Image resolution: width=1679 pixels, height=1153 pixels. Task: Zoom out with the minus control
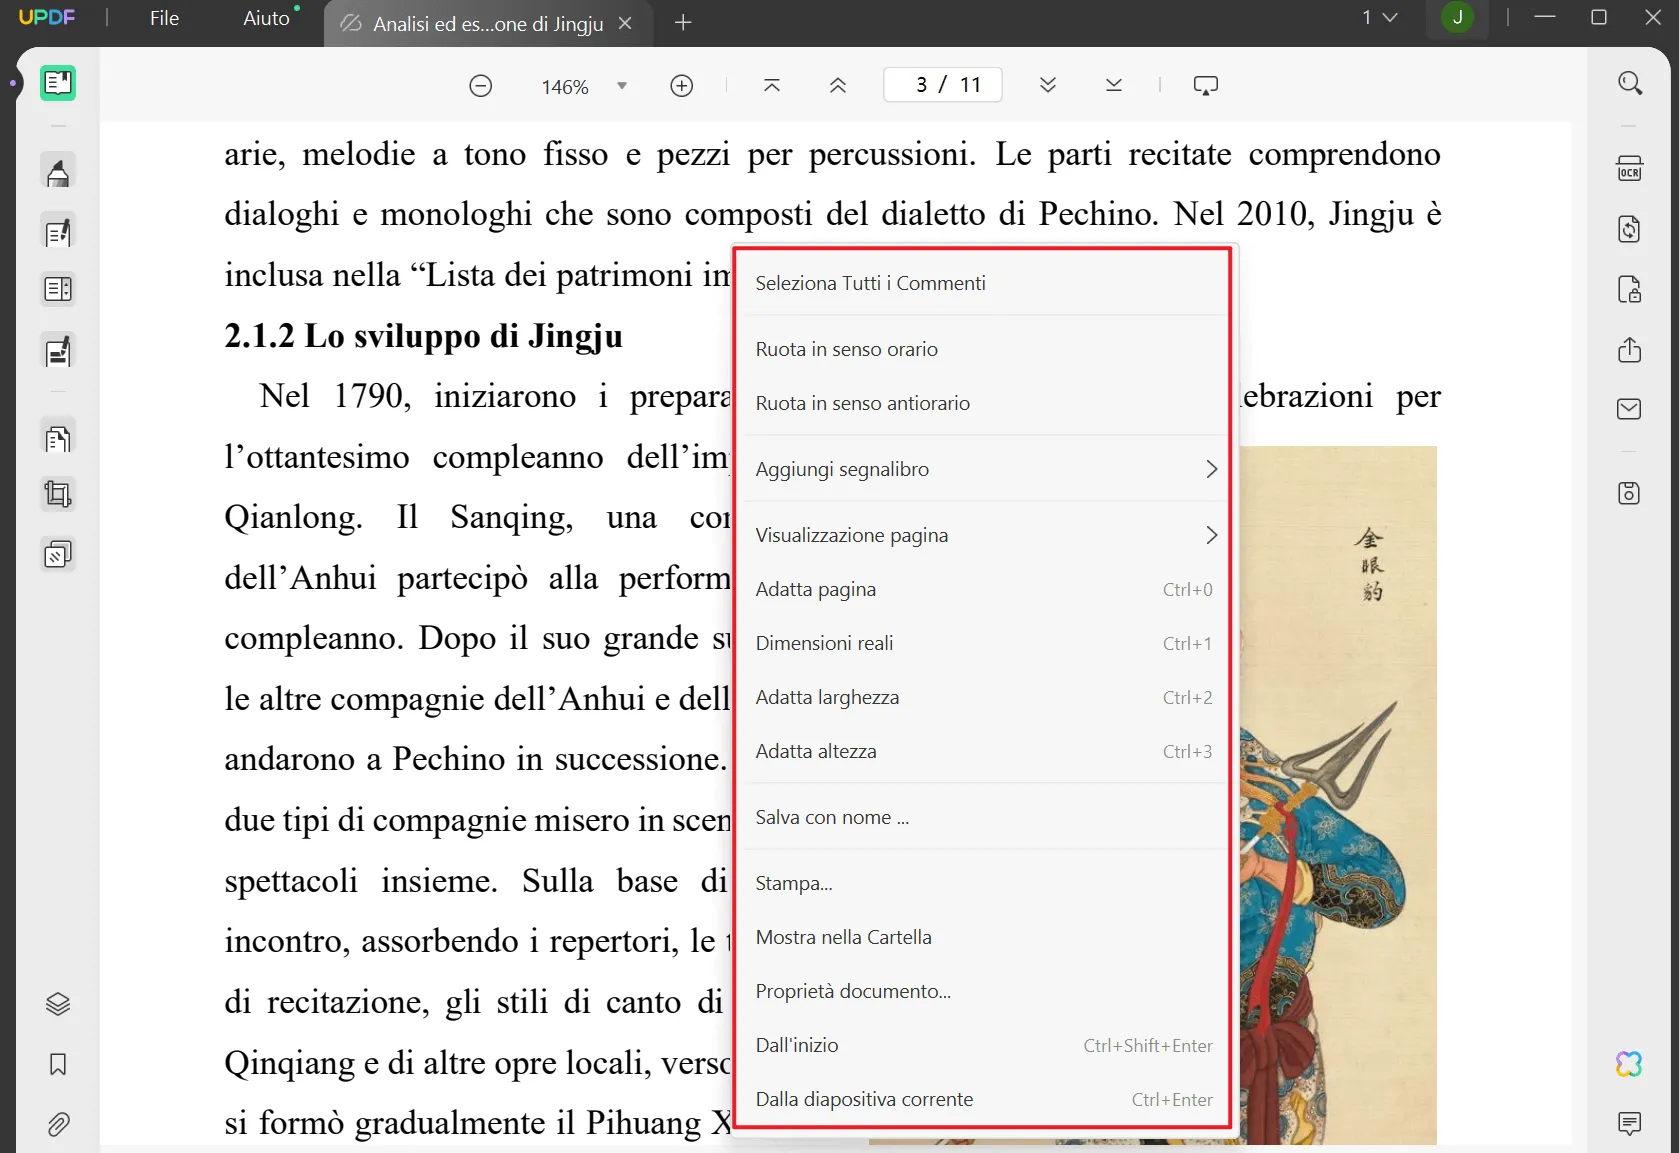point(480,85)
